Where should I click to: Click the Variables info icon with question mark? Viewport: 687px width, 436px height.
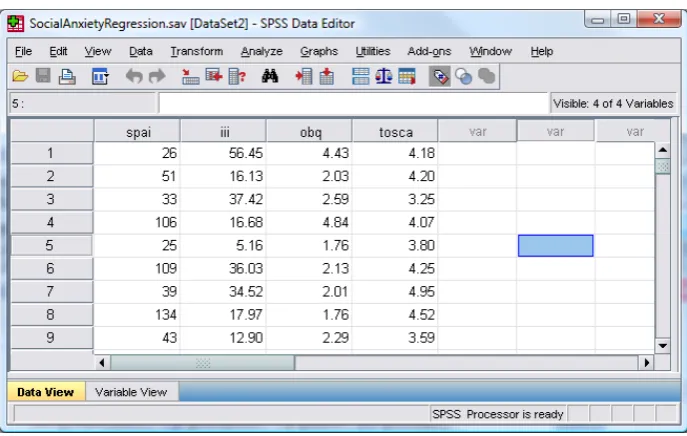coord(237,77)
